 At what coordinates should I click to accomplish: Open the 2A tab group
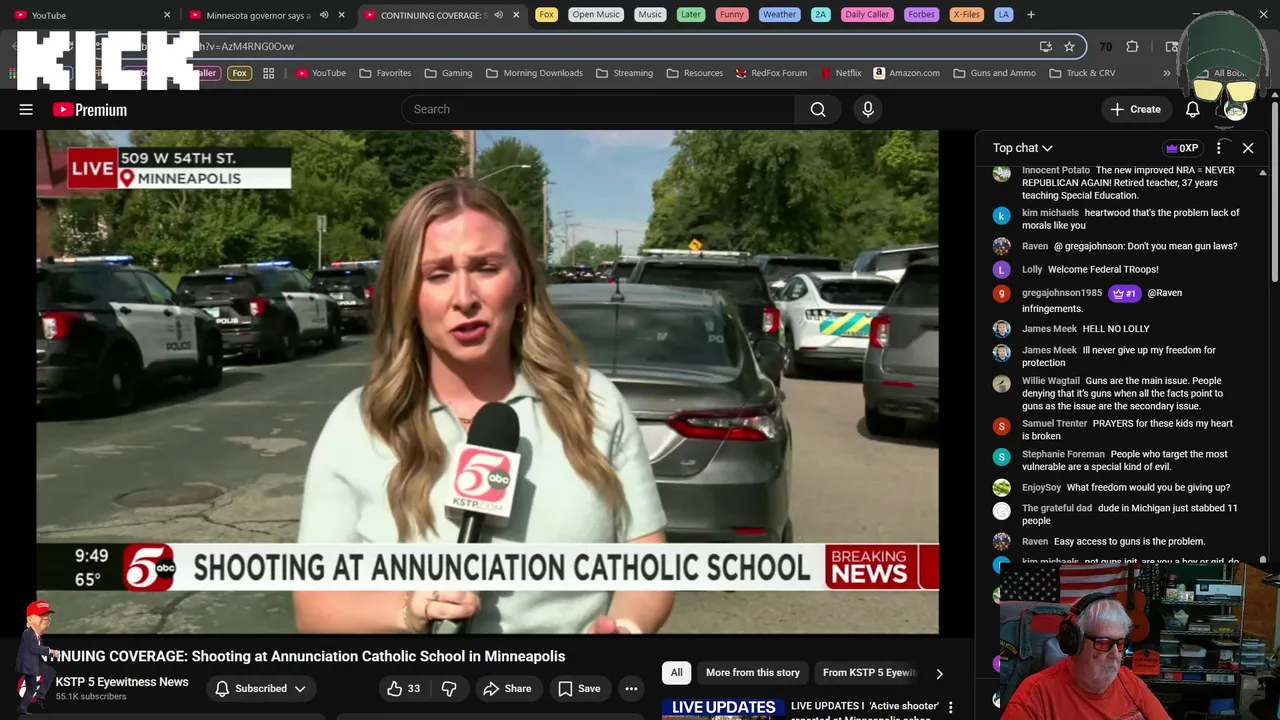coord(821,15)
